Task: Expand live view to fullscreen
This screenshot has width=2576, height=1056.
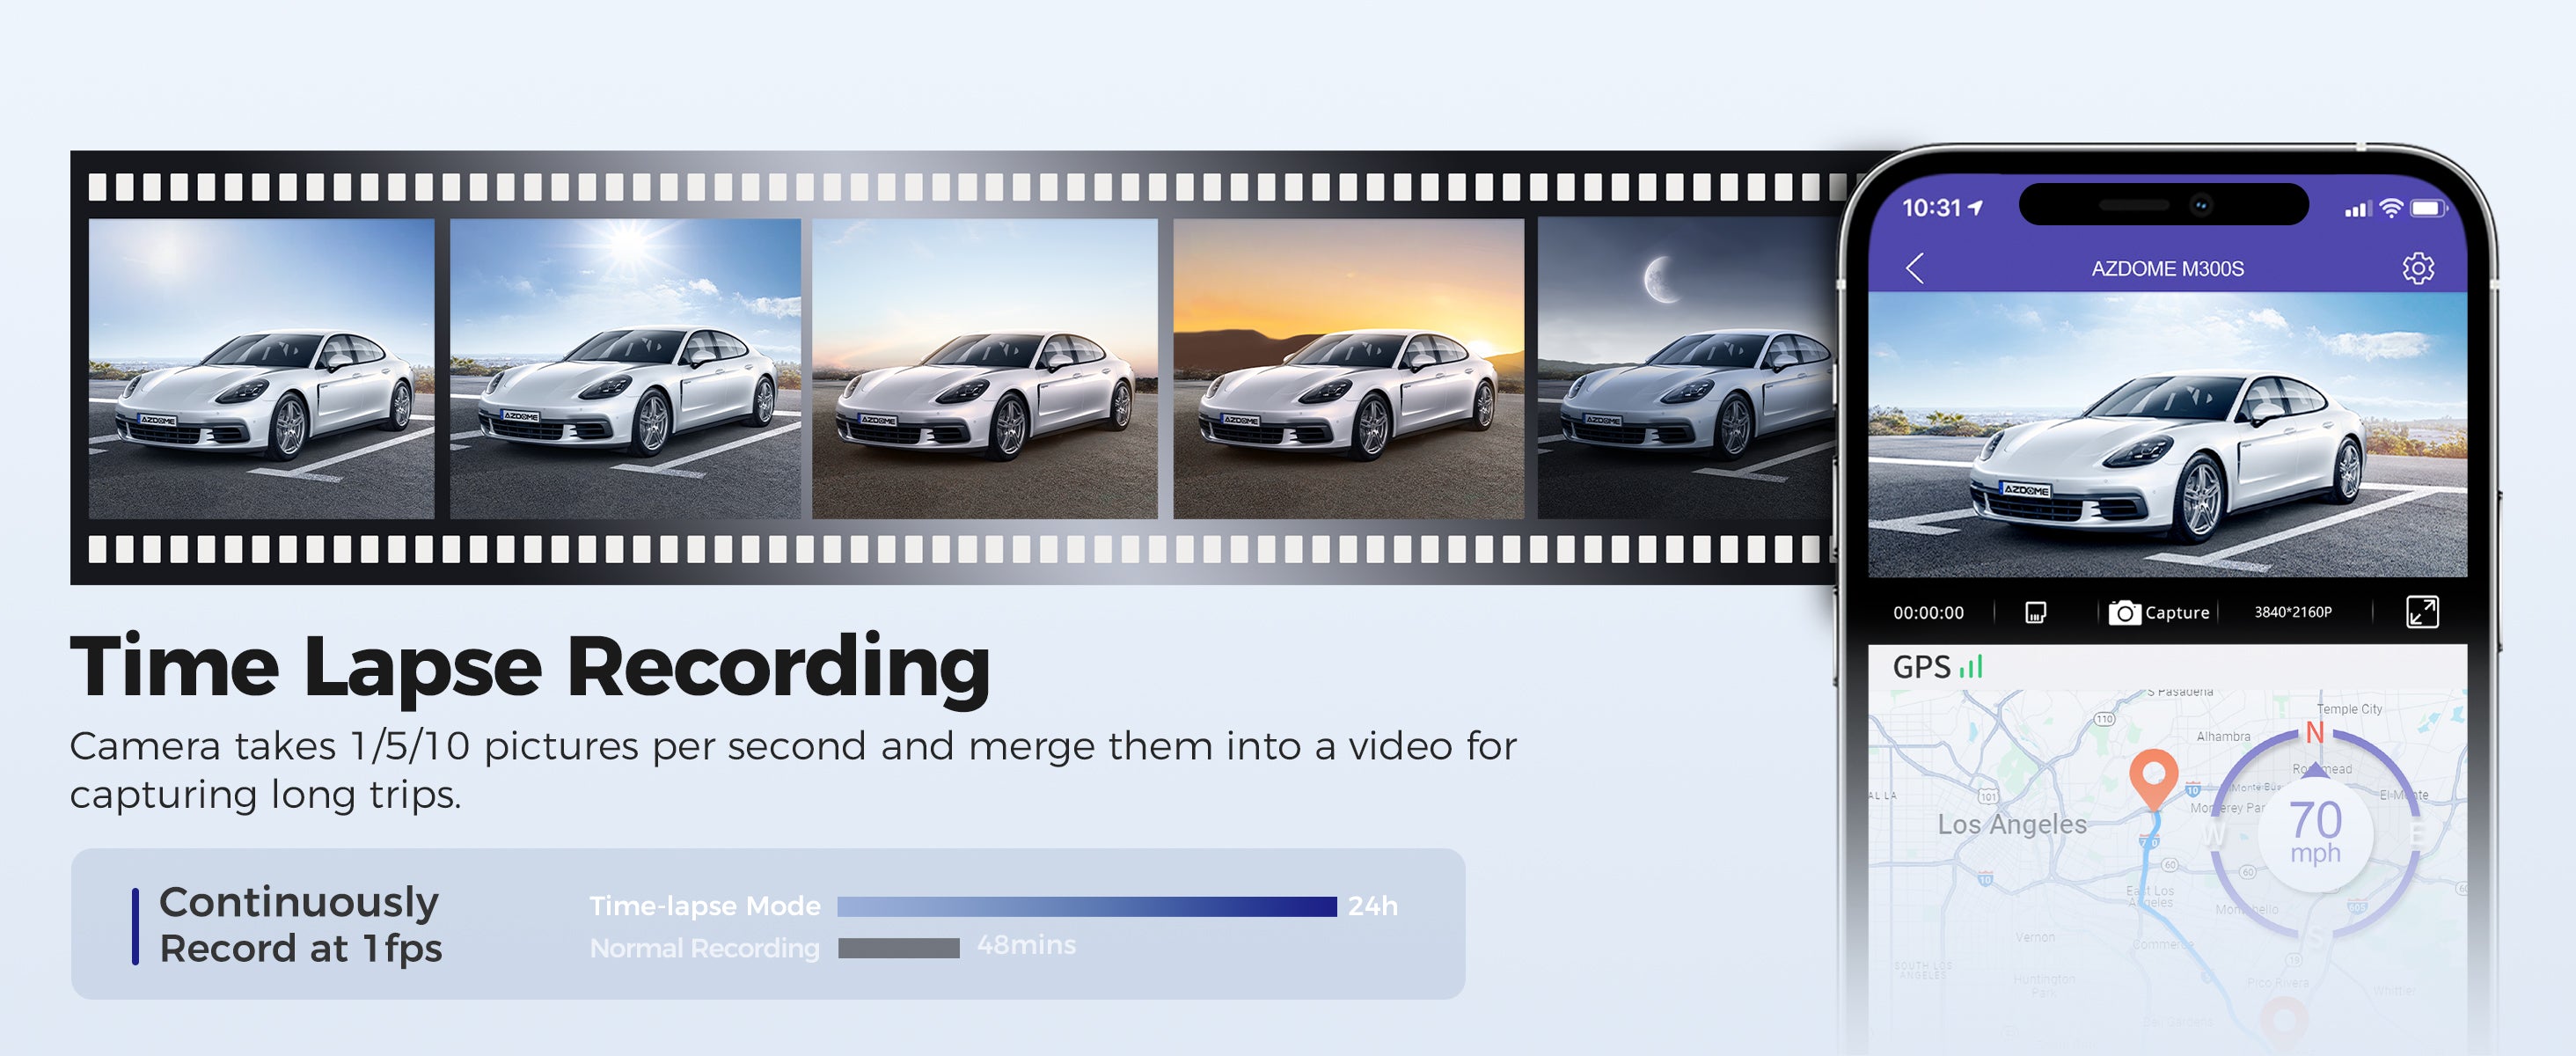Action: tap(2421, 612)
